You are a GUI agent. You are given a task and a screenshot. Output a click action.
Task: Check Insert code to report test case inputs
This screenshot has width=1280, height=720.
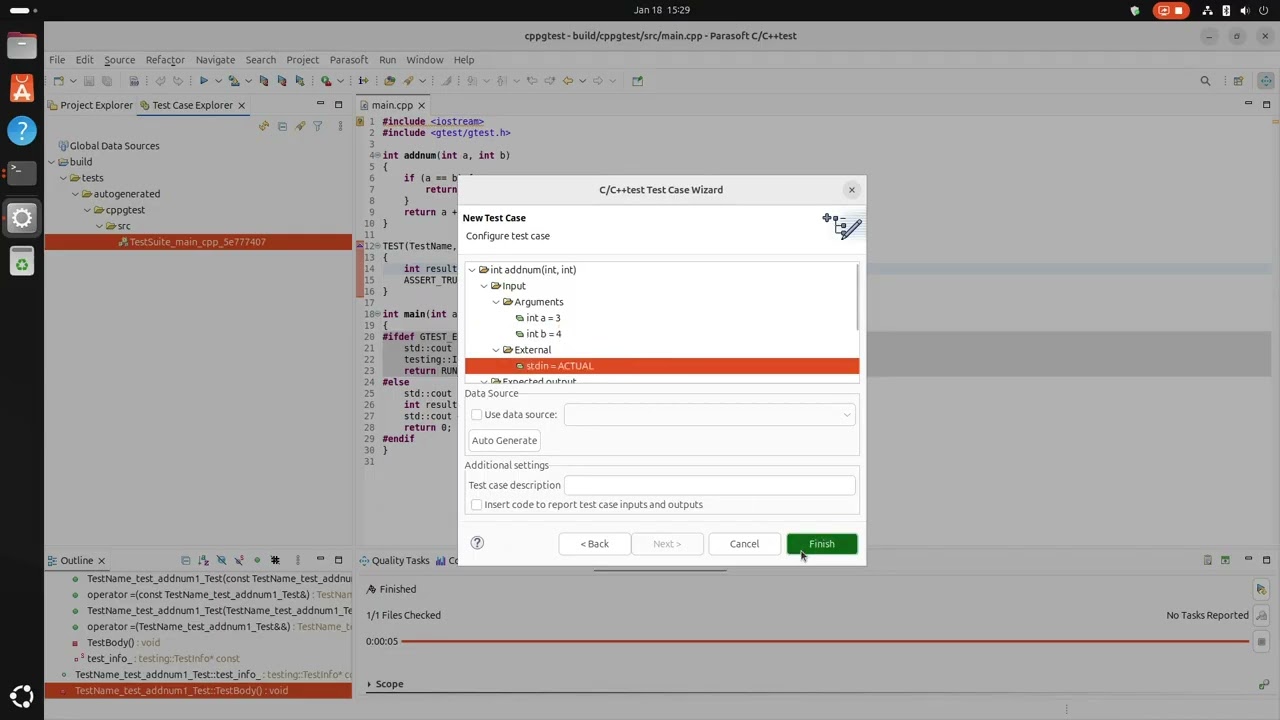(477, 505)
